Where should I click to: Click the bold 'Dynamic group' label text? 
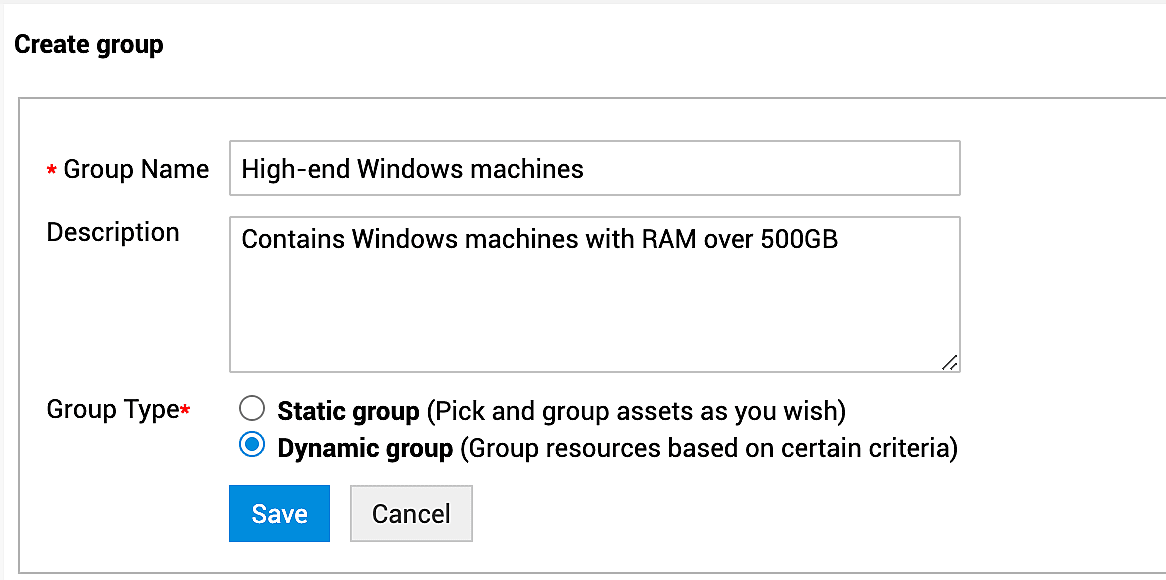pyautogui.click(x=365, y=448)
